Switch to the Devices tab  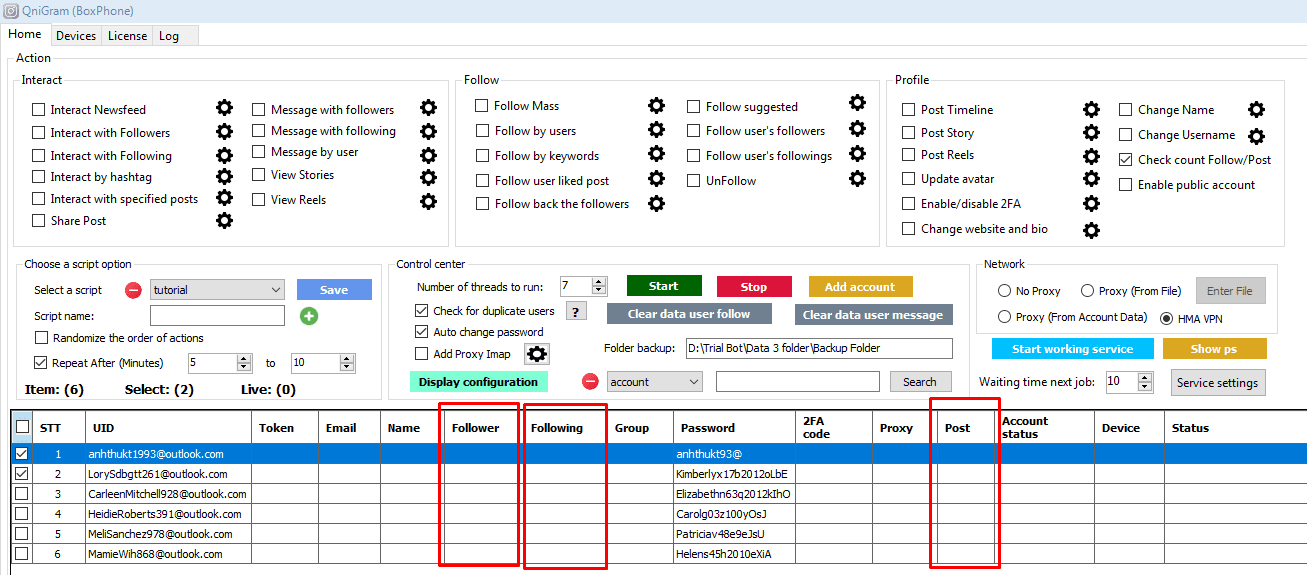(x=76, y=36)
